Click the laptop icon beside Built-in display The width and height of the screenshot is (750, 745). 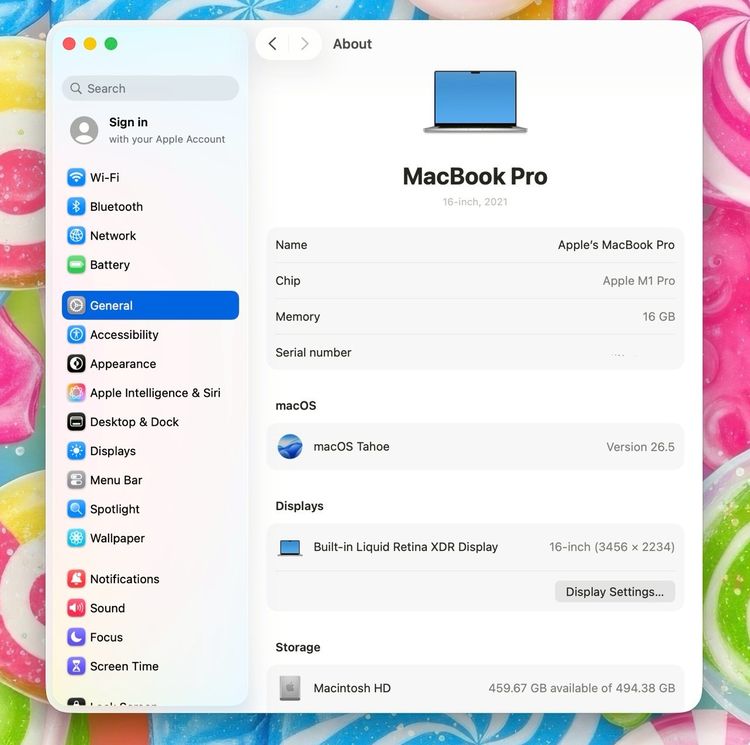(290, 548)
